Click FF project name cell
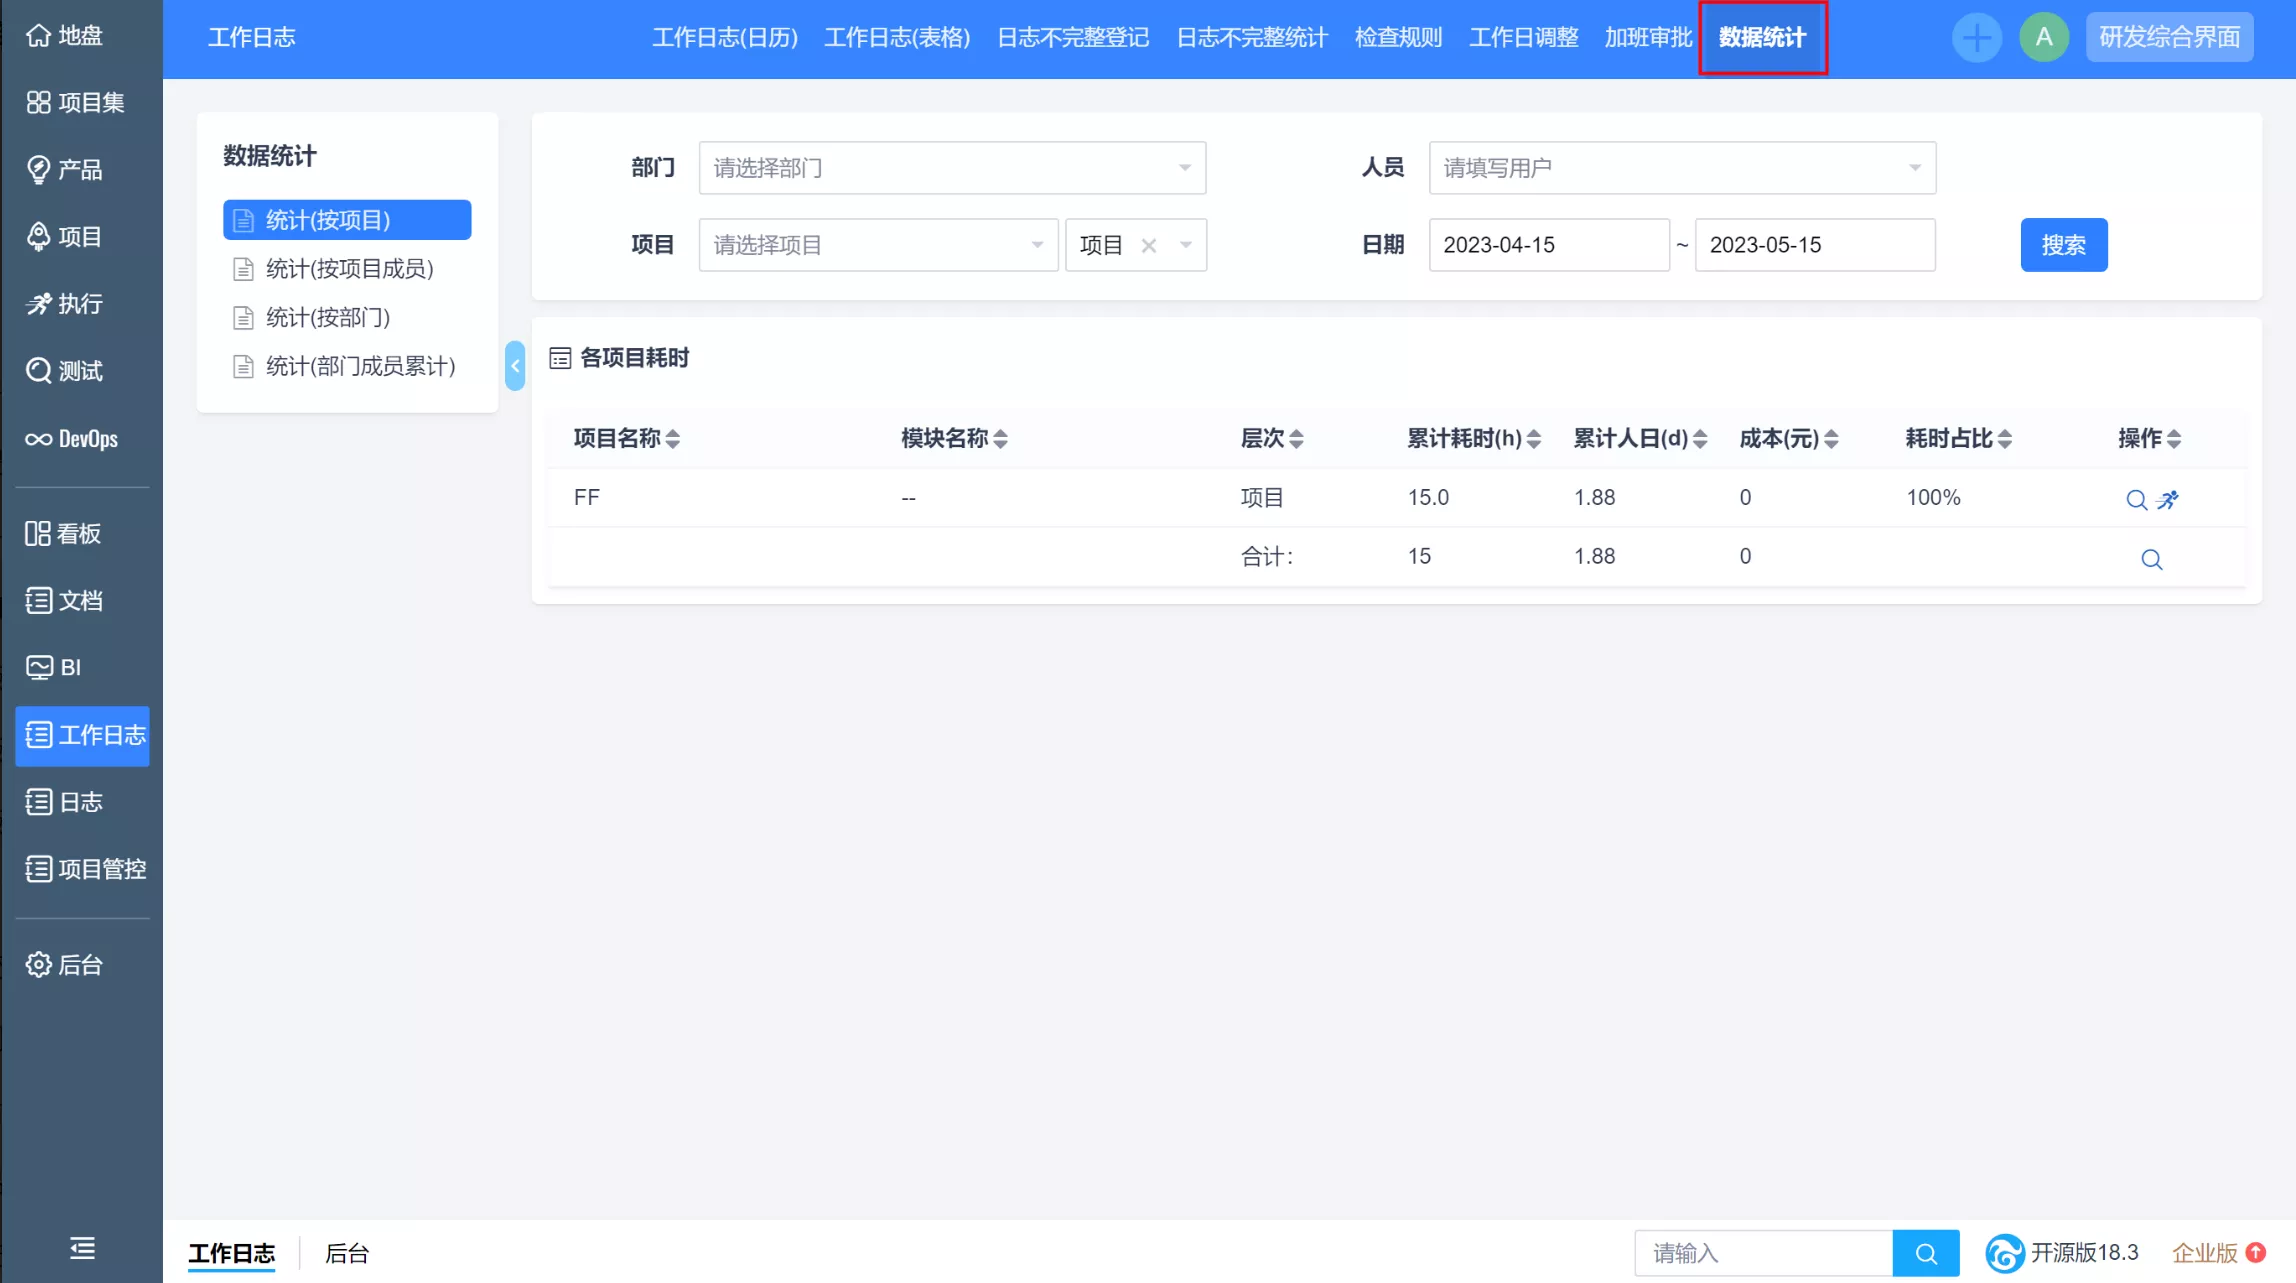The height and width of the screenshot is (1283, 2296). click(x=587, y=498)
